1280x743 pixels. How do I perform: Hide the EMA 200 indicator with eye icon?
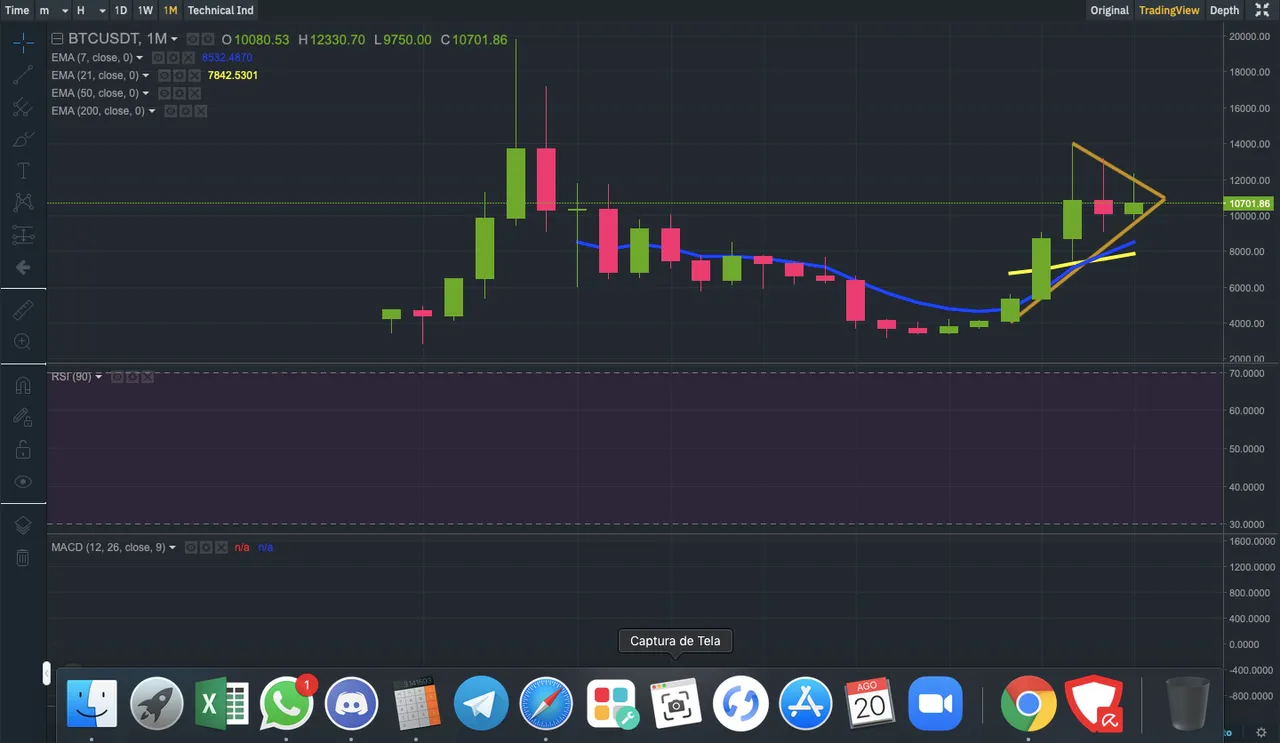tap(172, 112)
